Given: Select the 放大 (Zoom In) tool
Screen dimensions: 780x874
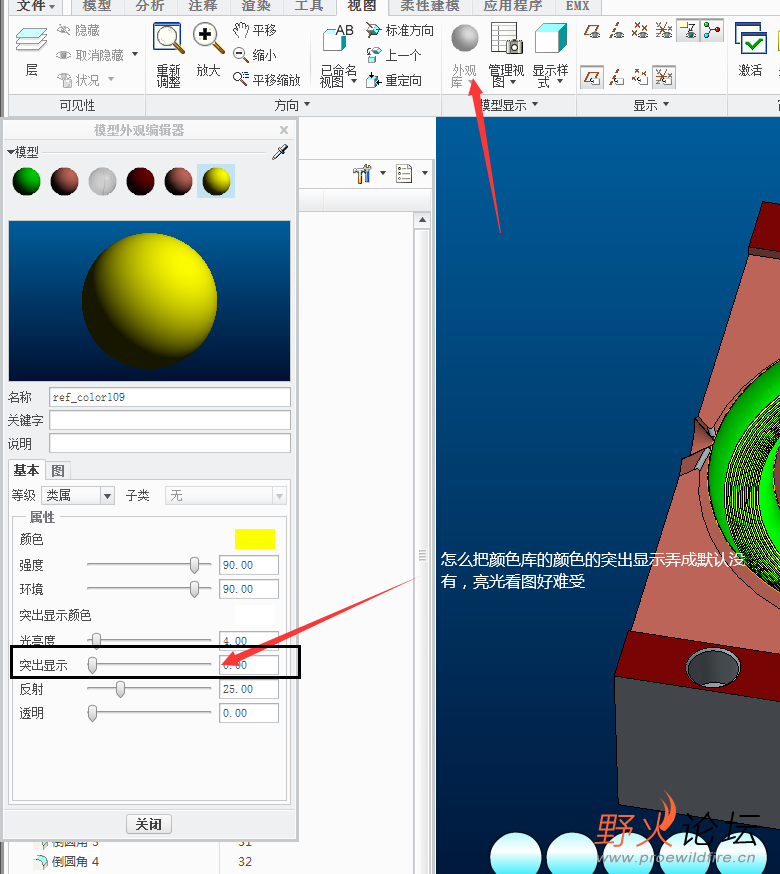Looking at the screenshot, I should pos(208,50).
